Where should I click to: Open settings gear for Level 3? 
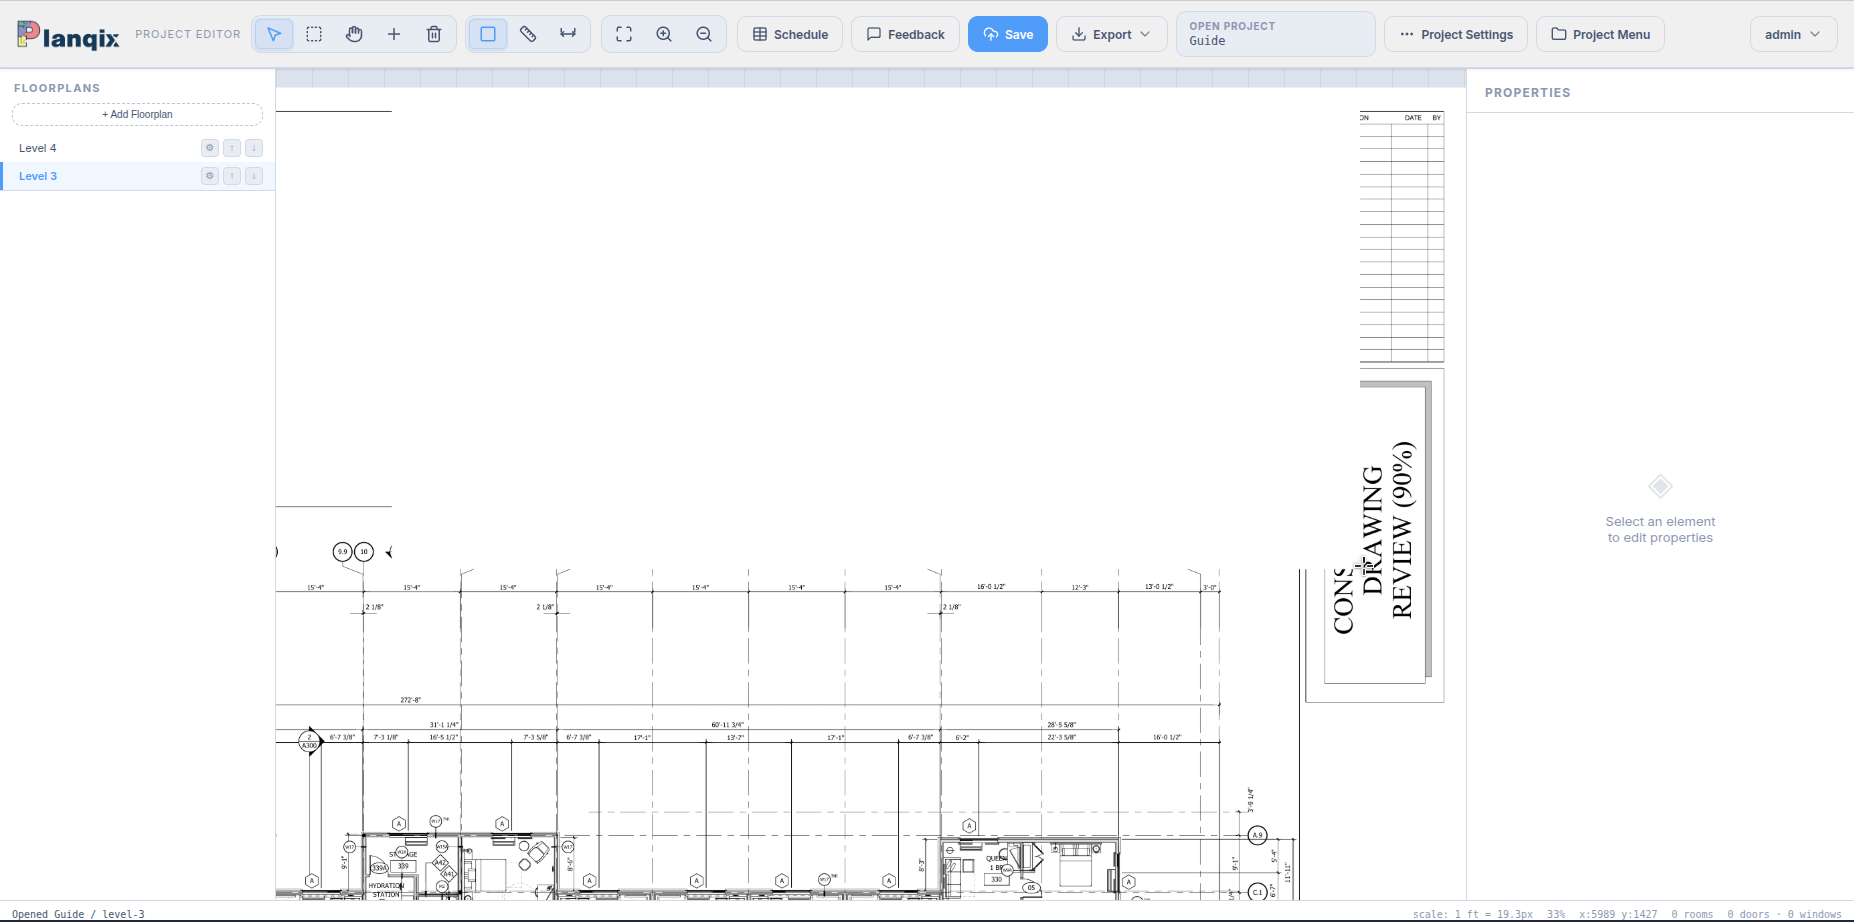click(x=210, y=176)
